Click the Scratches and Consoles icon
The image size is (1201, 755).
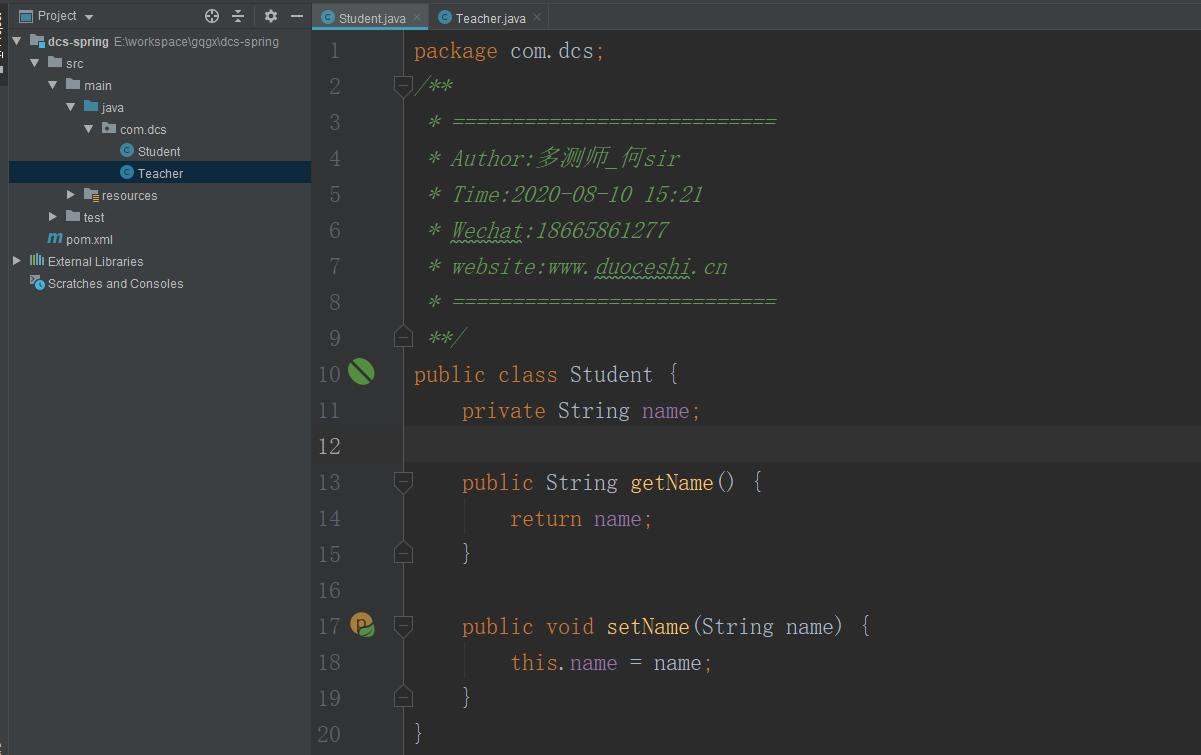pos(36,283)
